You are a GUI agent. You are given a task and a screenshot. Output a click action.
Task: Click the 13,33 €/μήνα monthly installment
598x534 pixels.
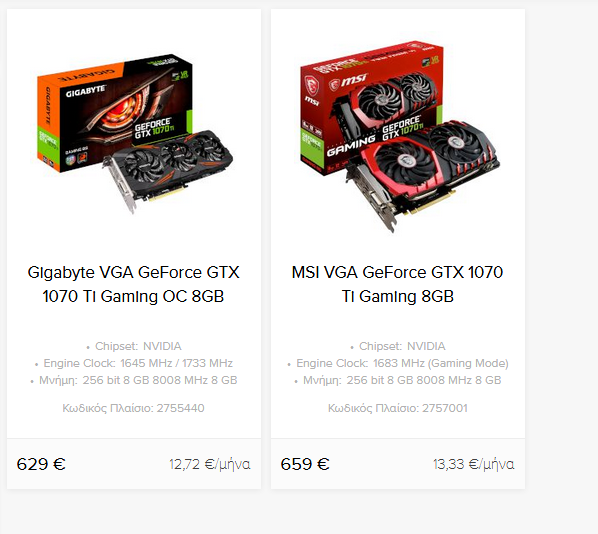coord(474,464)
